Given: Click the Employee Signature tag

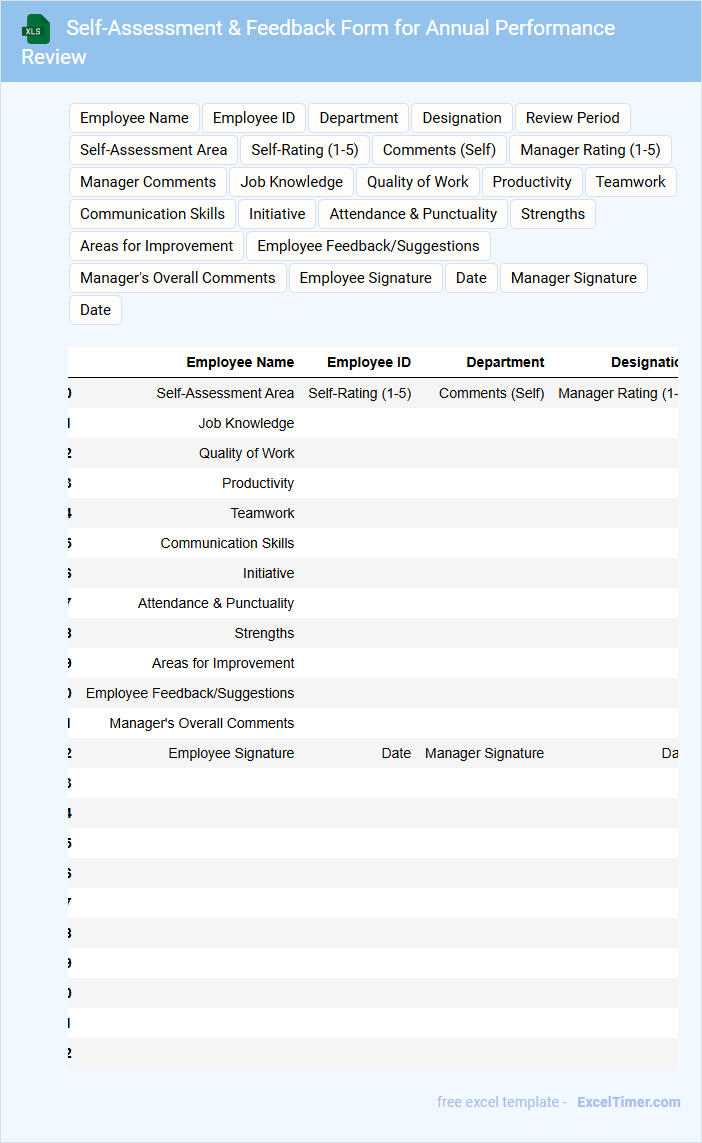Looking at the screenshot, I should pos(365,278).
